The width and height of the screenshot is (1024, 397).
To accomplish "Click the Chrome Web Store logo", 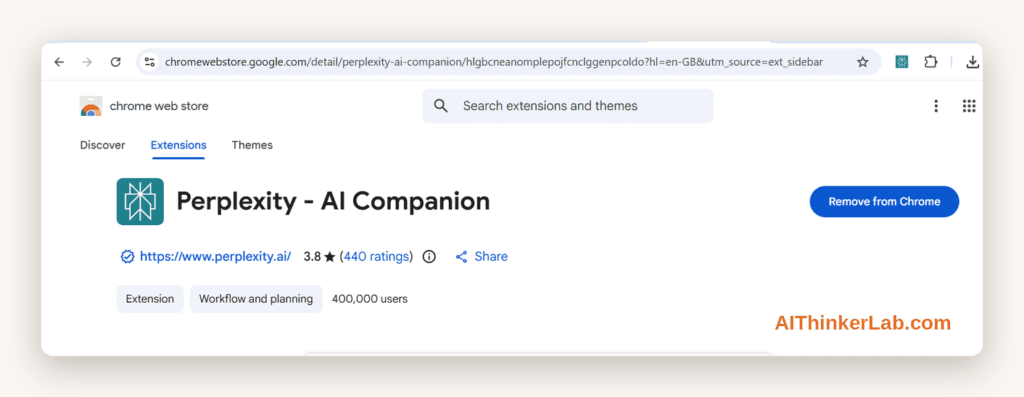I will (91, 106).
